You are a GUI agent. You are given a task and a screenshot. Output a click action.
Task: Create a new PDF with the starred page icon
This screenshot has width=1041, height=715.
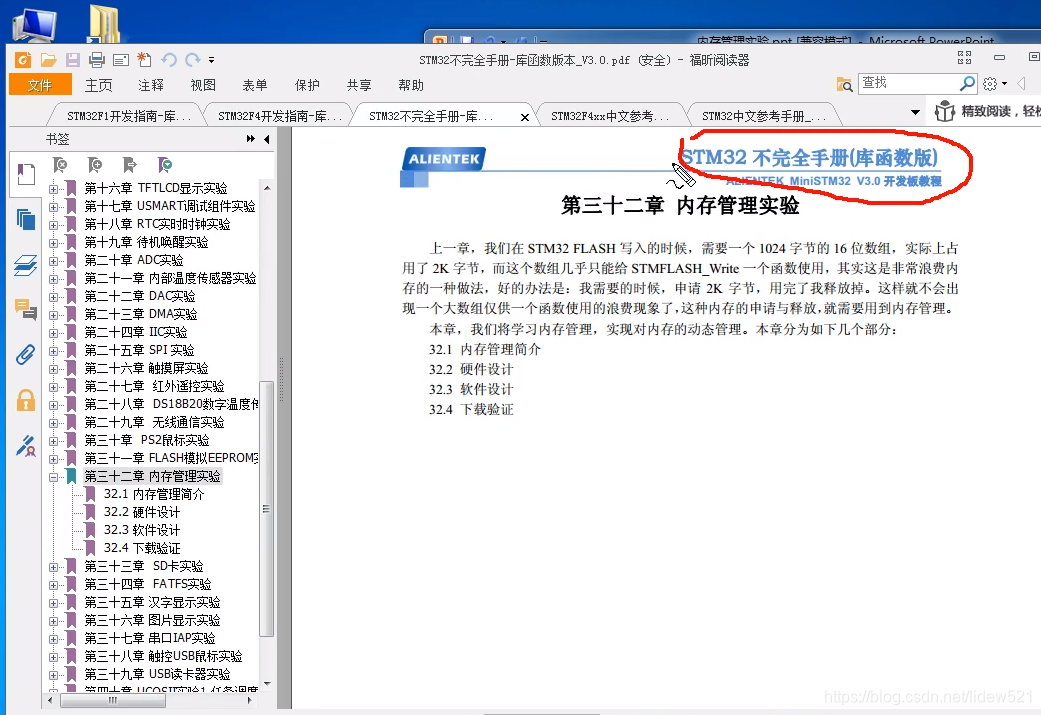click(144, 60)
